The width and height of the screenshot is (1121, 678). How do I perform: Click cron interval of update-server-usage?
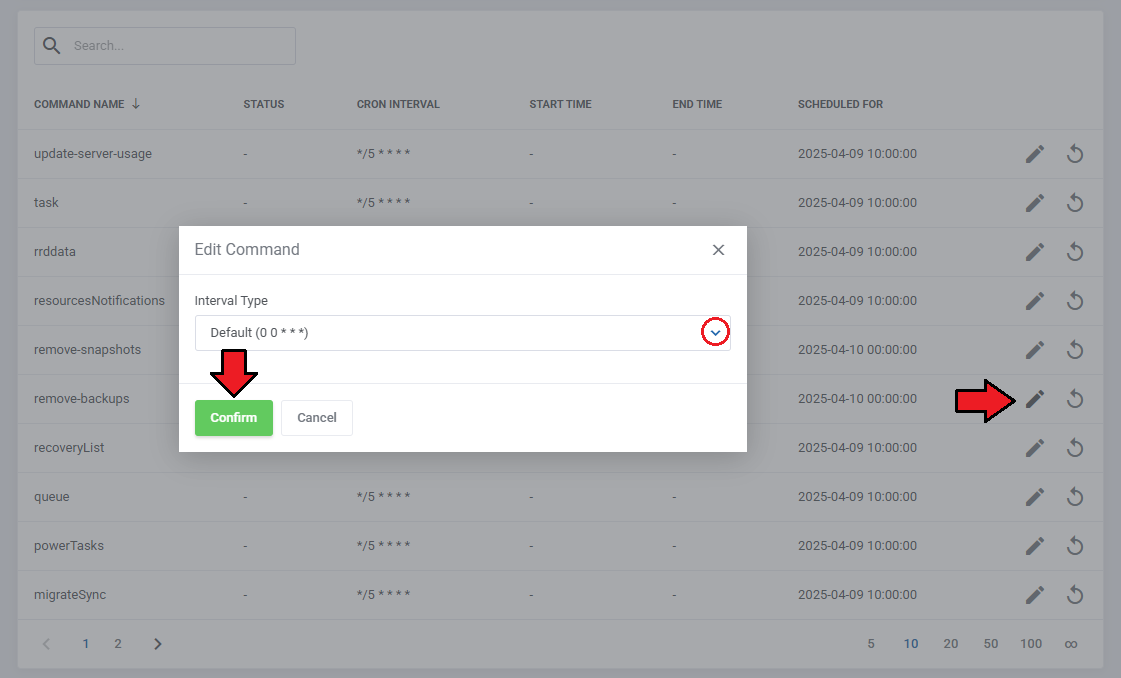(x=383, y=154)
